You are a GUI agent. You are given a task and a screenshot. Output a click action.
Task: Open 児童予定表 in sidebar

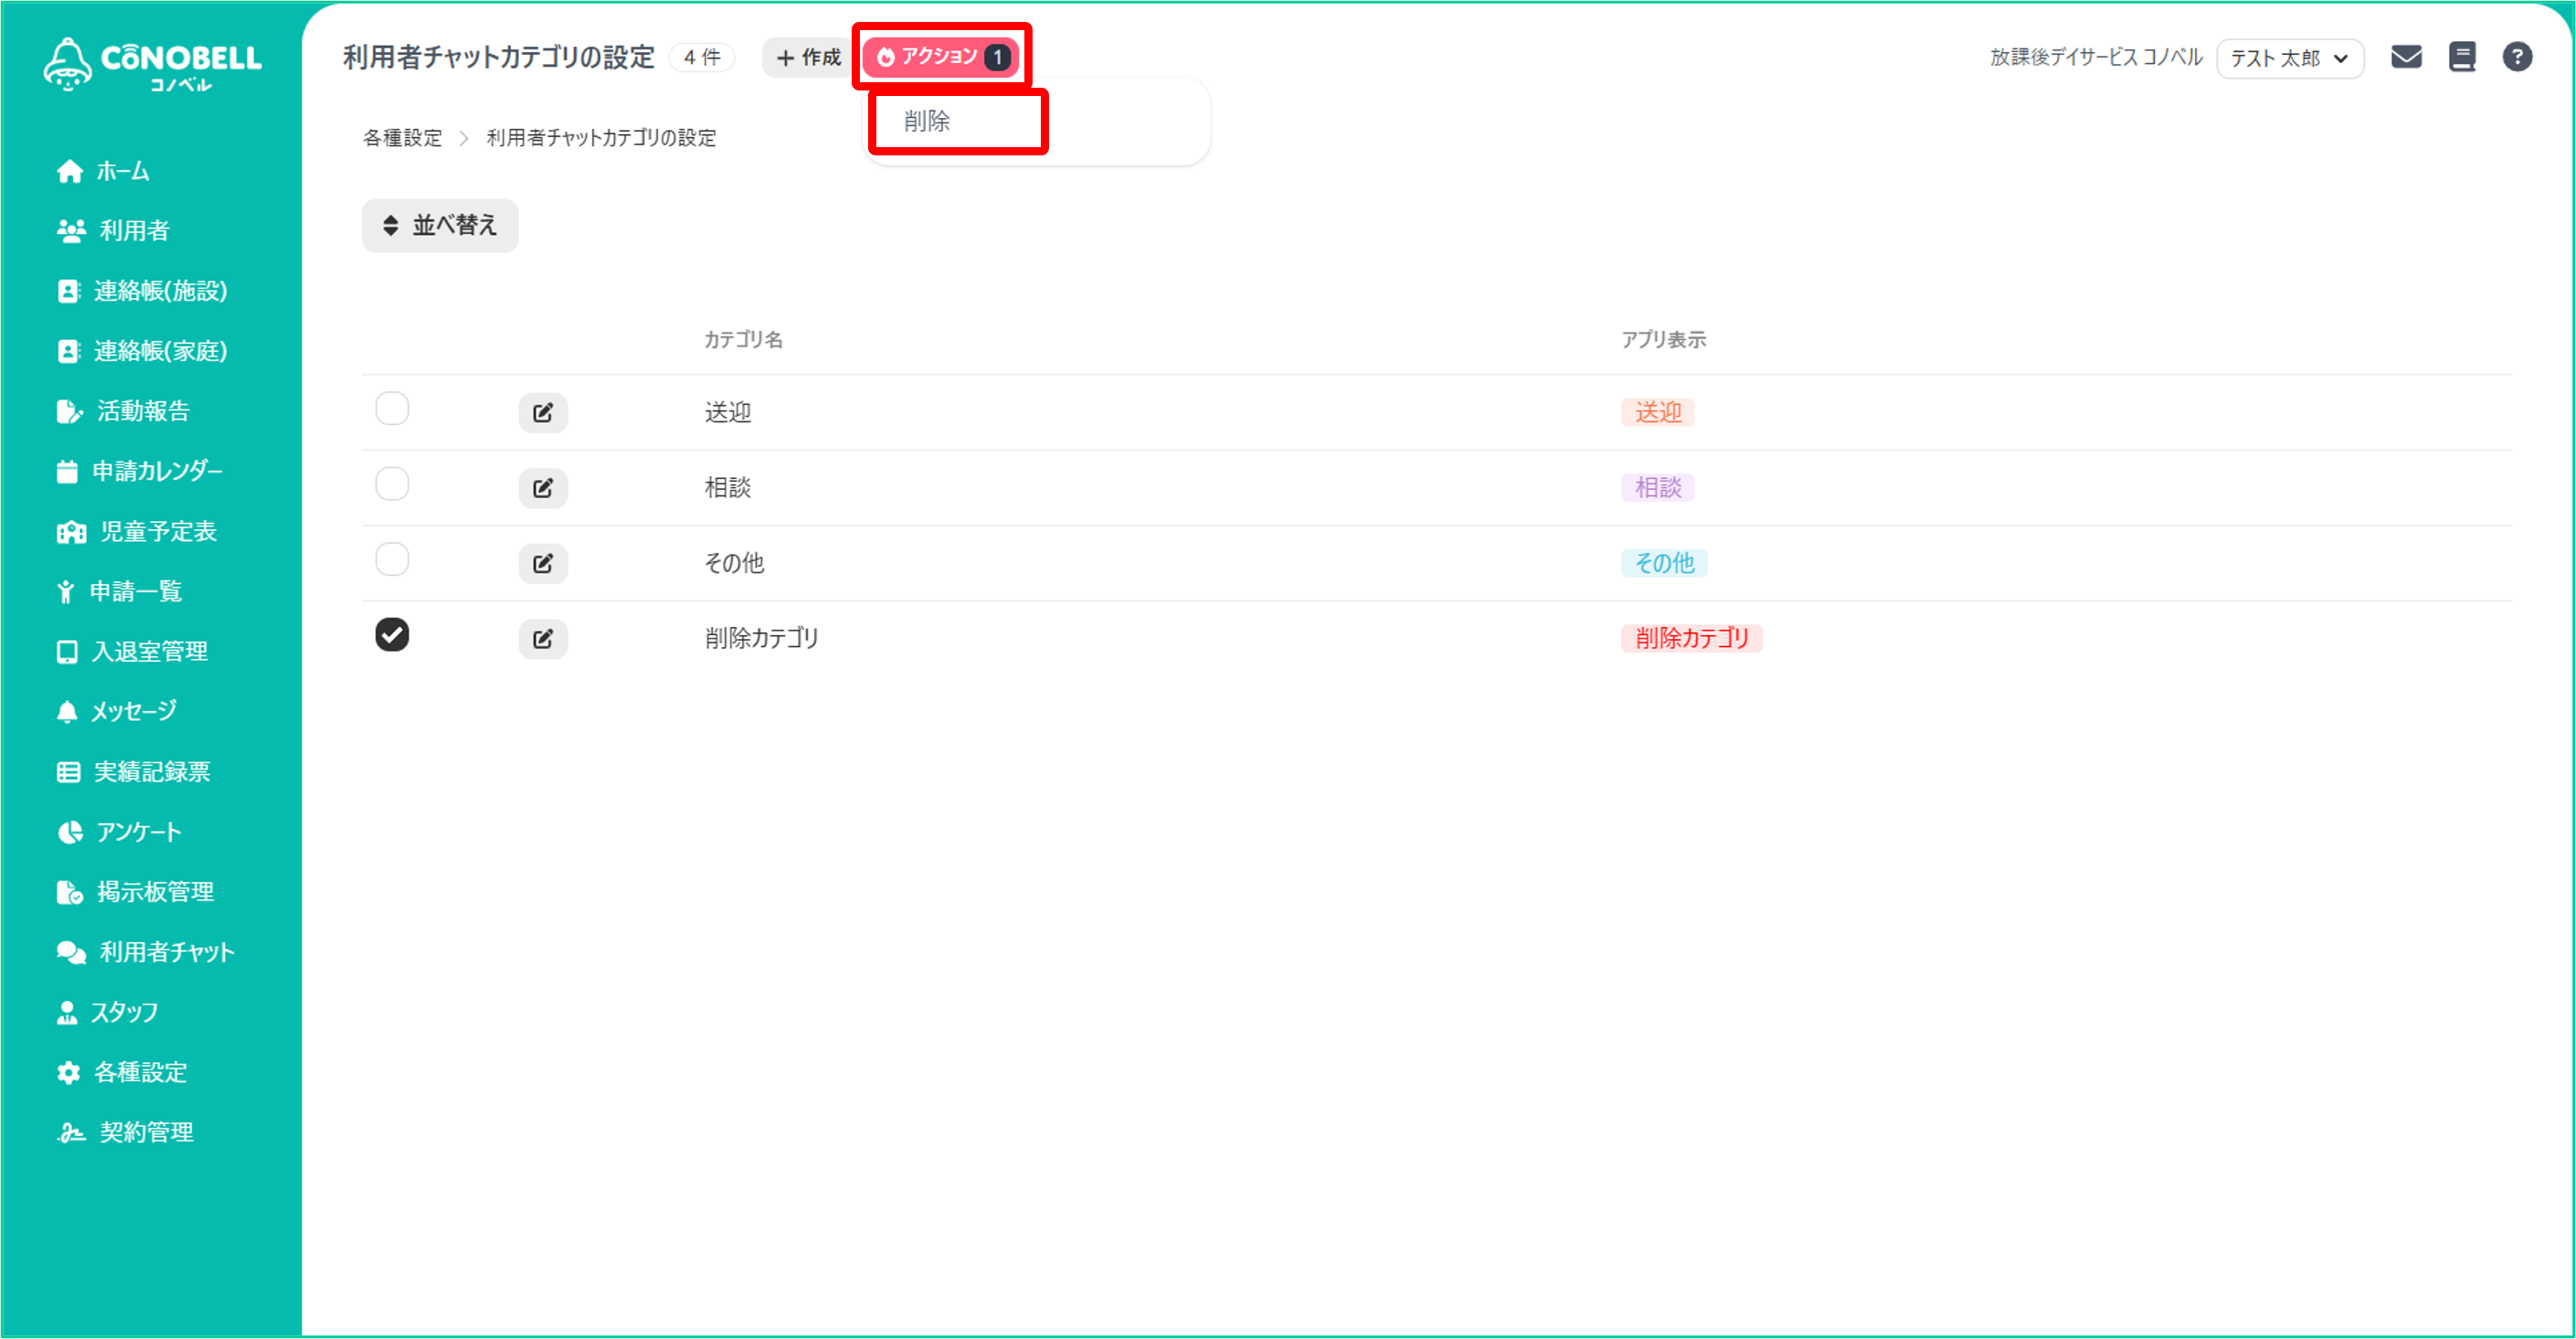[137, 531]
